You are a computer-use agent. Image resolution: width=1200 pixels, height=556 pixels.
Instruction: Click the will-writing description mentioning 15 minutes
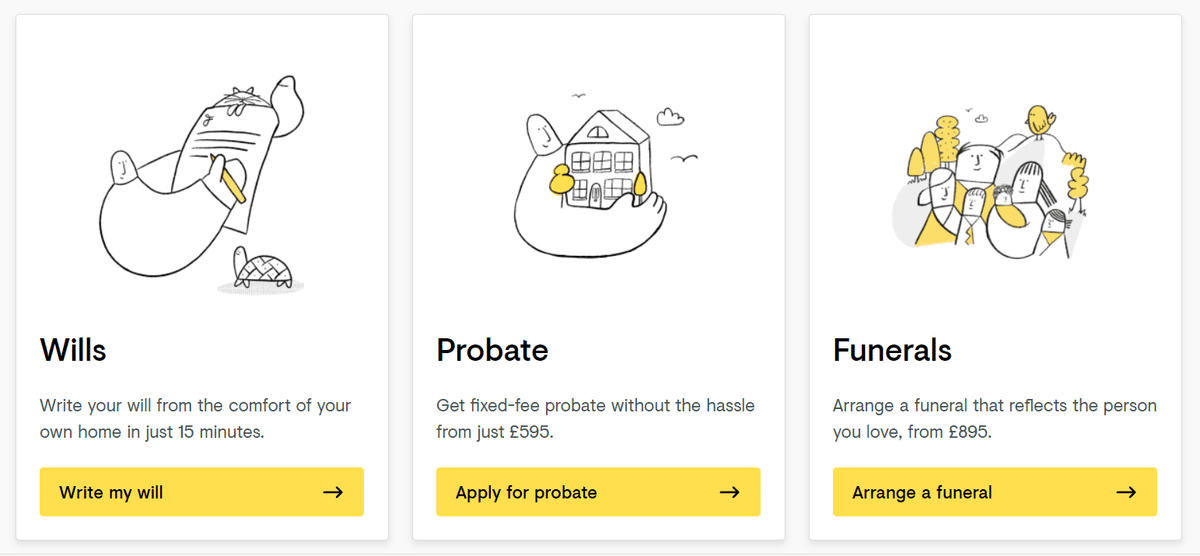pos(195,419)
